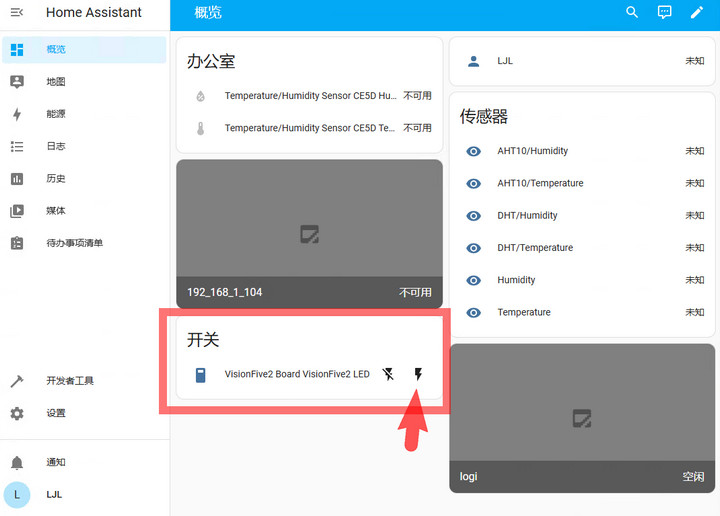Click the LJL user avatar circle

(x=17, y=495)
